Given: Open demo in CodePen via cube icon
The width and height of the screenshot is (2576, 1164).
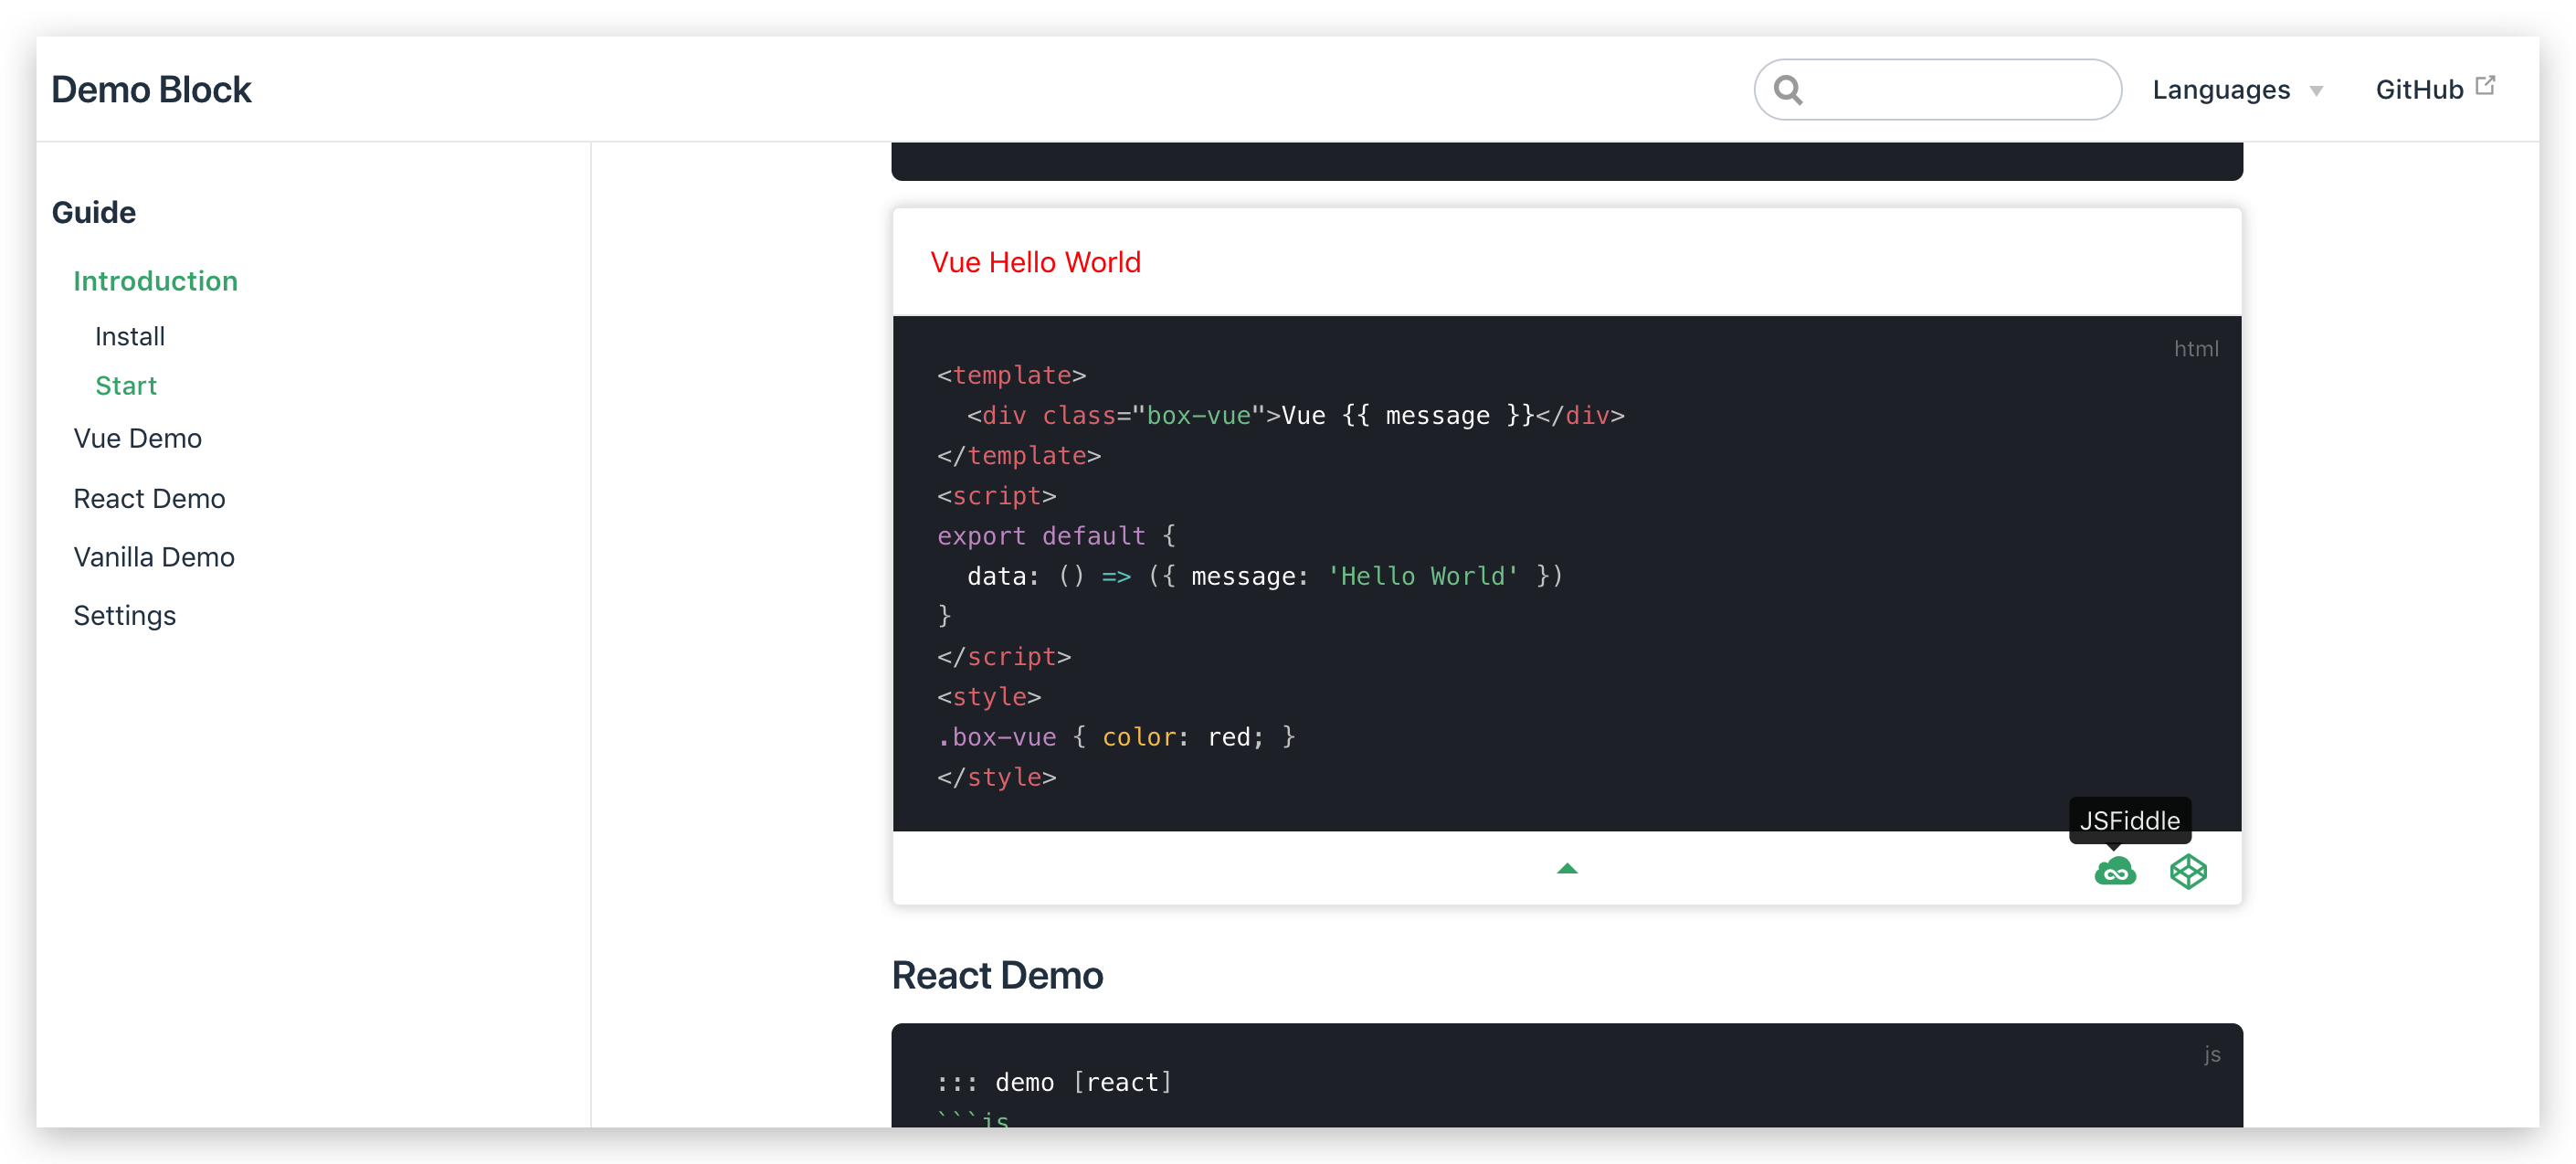Looking at the screenshot, I should click(x=2187, y=872).
